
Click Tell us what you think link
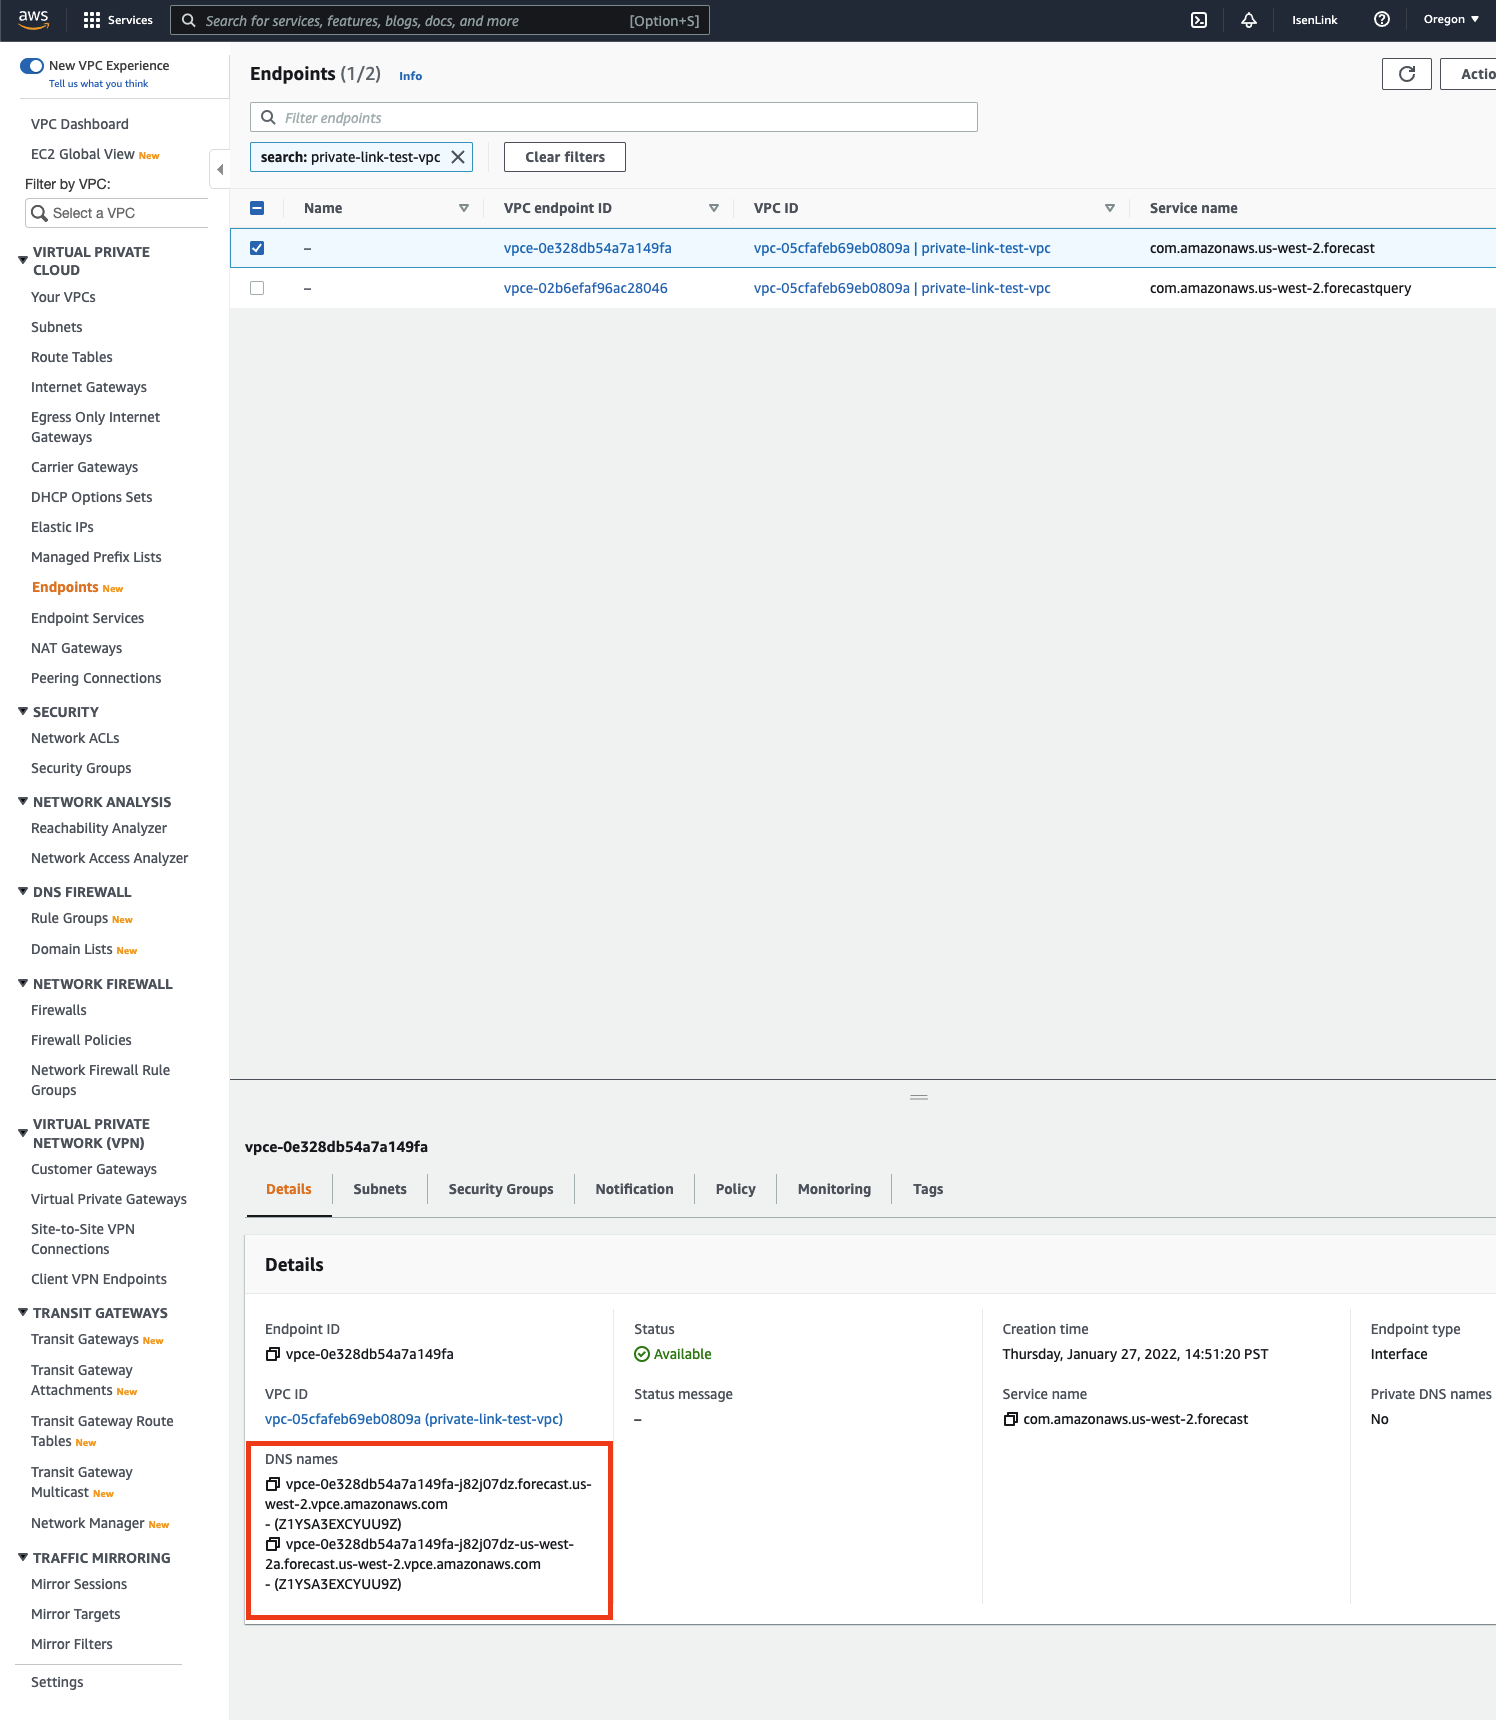pyautogui.click(x=98, y=84)
